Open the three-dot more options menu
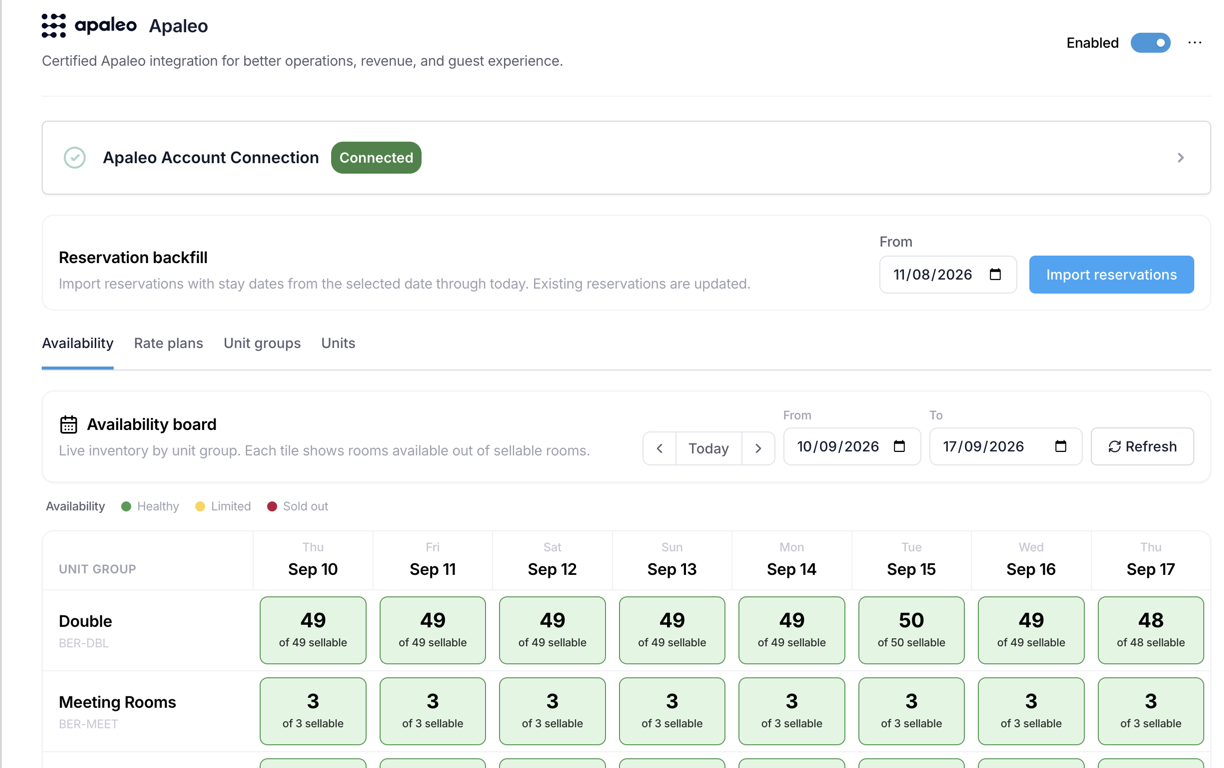Screen dimensions: 1224x768 (x=1195, y=43)
